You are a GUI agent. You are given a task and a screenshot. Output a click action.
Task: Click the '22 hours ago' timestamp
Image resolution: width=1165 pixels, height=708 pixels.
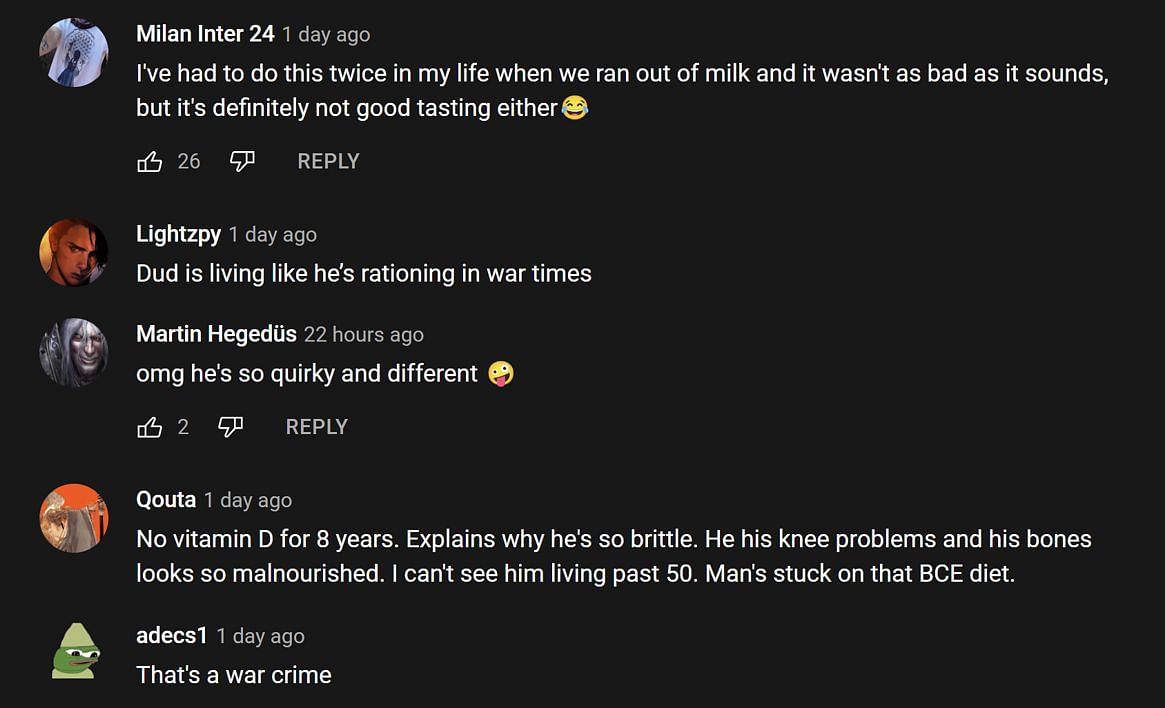(x=364, y=335)
